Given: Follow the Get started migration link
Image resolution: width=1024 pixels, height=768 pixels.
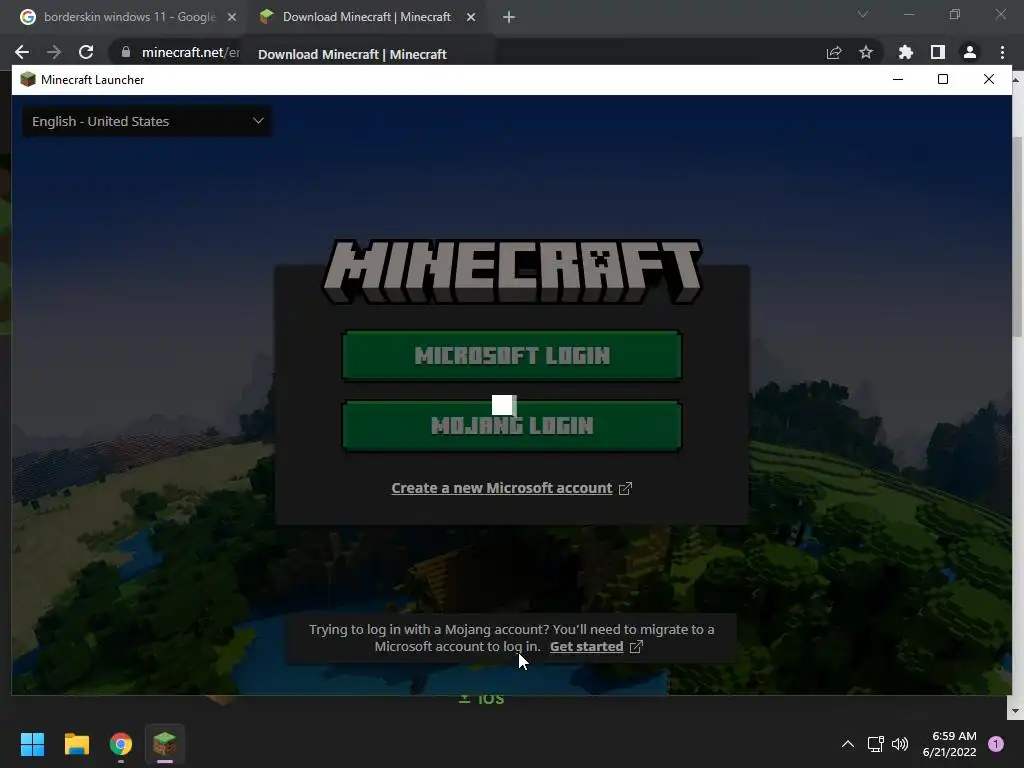Looking at the screenshot, I should [586, 647].
